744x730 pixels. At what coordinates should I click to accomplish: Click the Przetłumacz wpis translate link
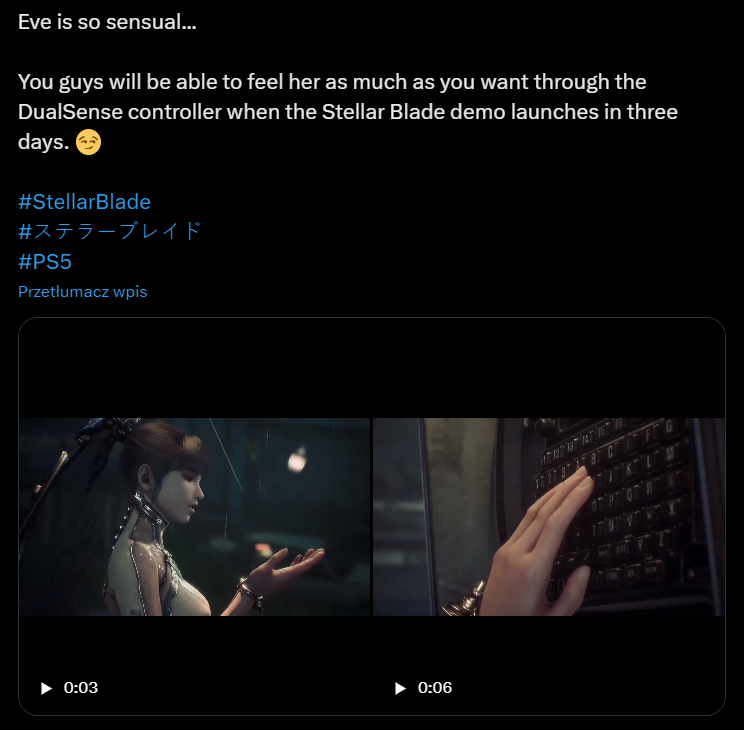click(x=83, y=291)
